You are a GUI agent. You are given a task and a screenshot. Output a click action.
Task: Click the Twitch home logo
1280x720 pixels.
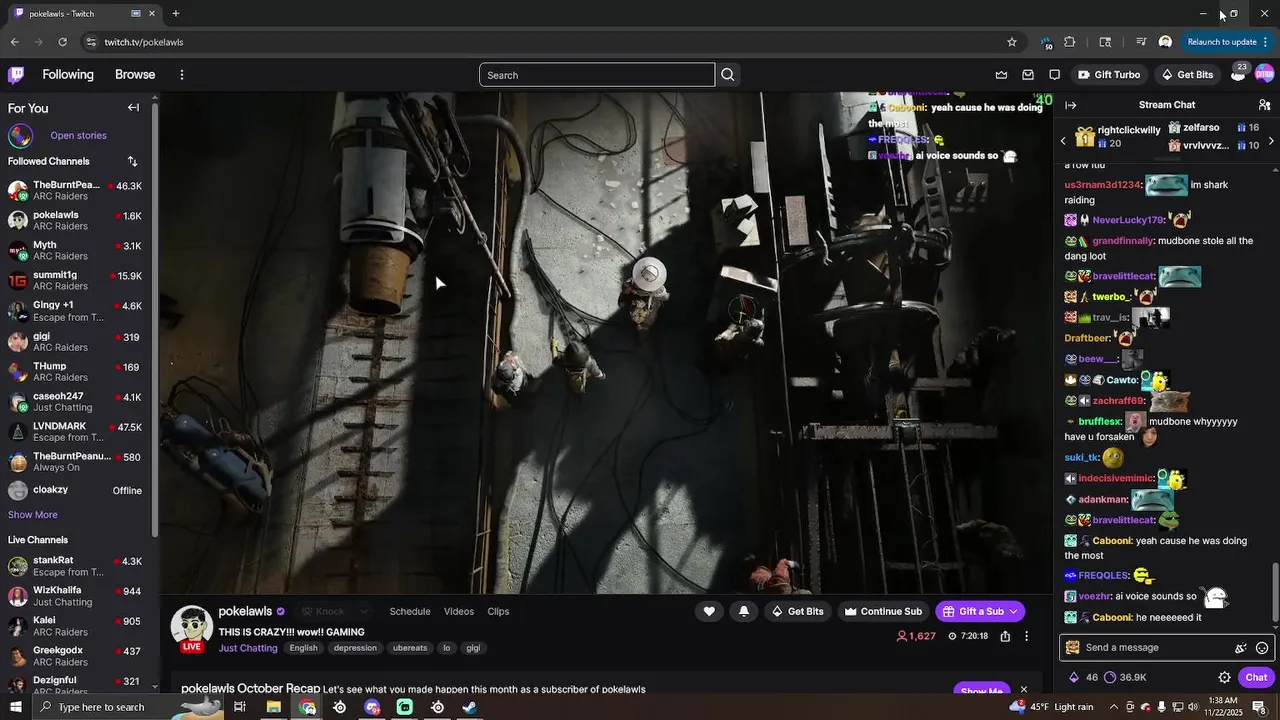(16, 75)
